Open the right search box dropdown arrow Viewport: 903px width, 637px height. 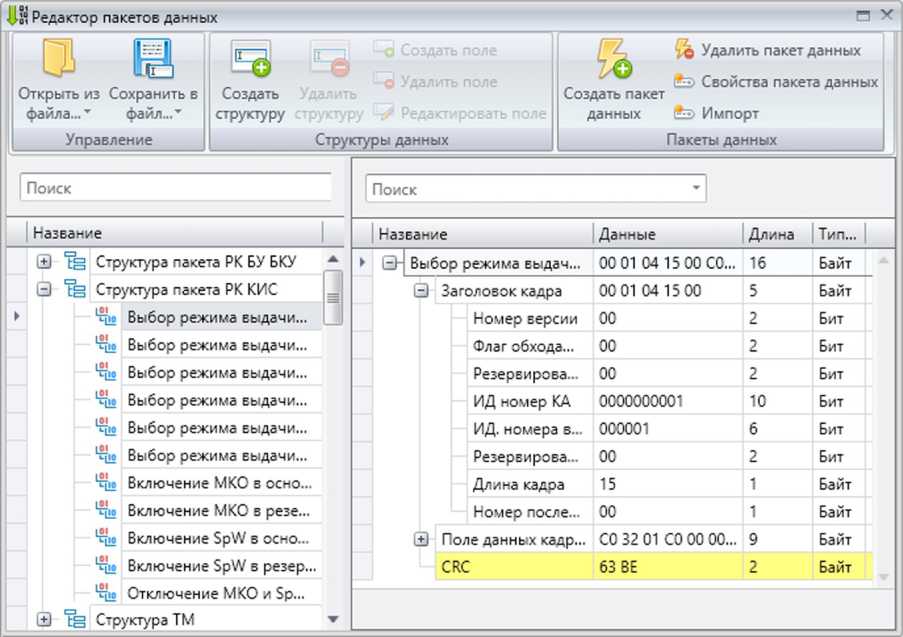(x=695, y=189)
